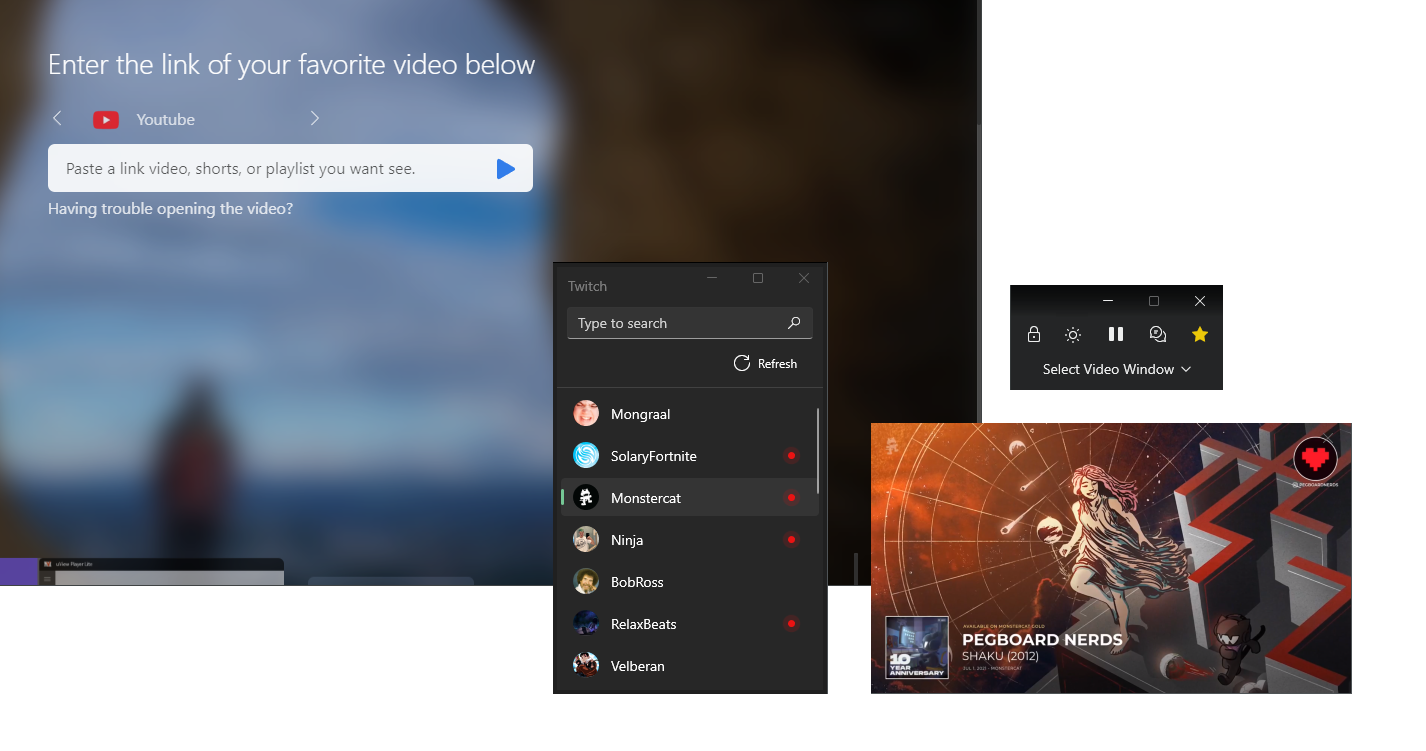Image resolution: width=1426 pixels, height=751 pixels.
Task: Click the chat bubble icon in control window
Action: [x=1158, y=334]
